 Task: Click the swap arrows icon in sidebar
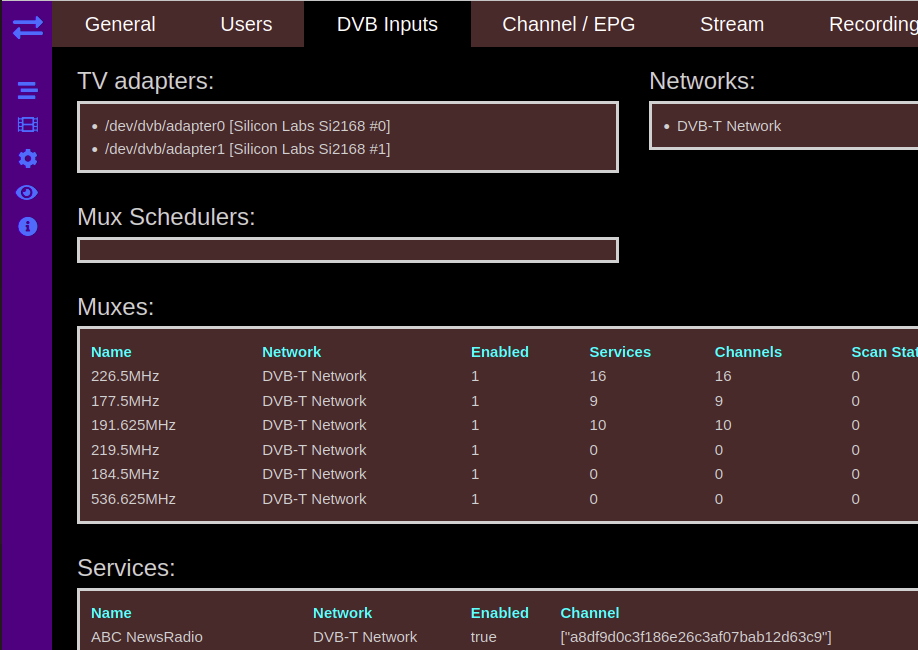28,27
